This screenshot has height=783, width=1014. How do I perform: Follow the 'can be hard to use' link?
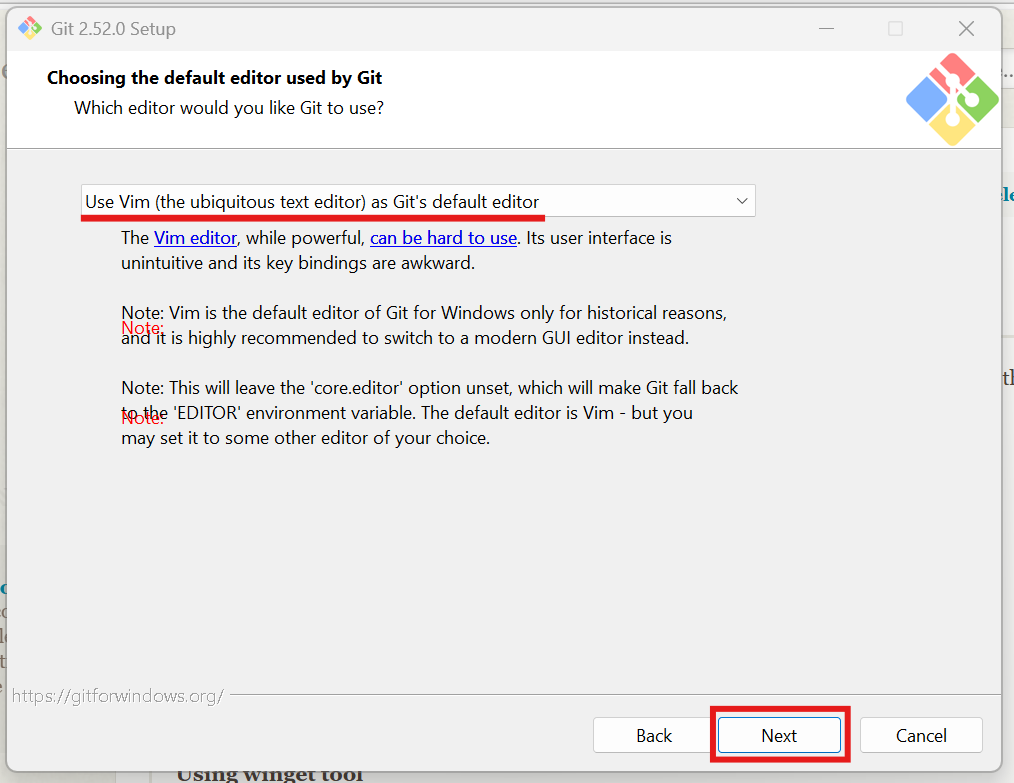tap(443, 238)
